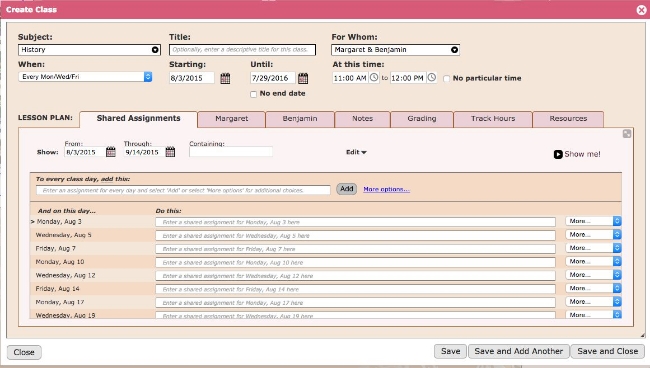Open For Whom dropdown Margaret & Benjamin
The image size is (650, 368).
pos(395,50)
